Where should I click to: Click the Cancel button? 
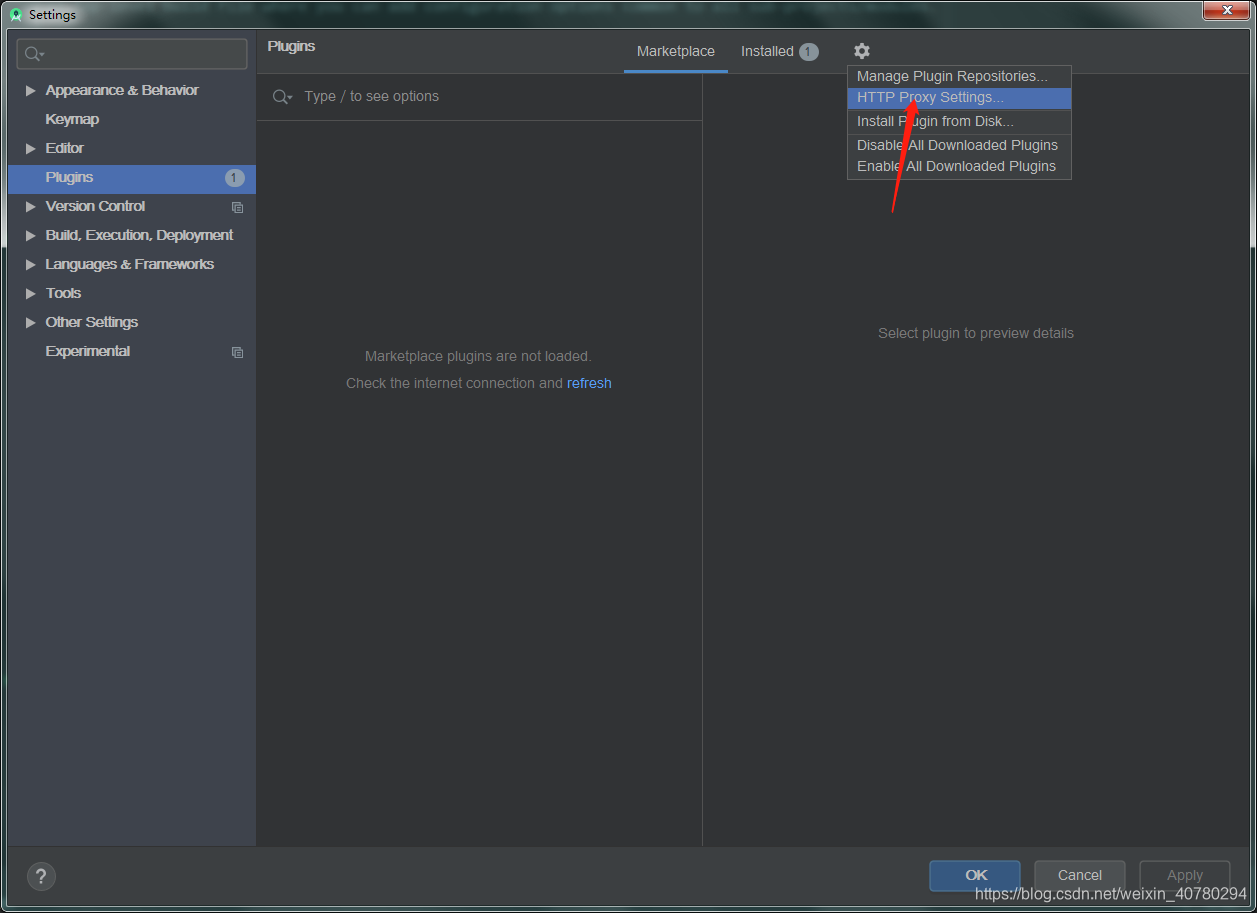(1080, 875)
